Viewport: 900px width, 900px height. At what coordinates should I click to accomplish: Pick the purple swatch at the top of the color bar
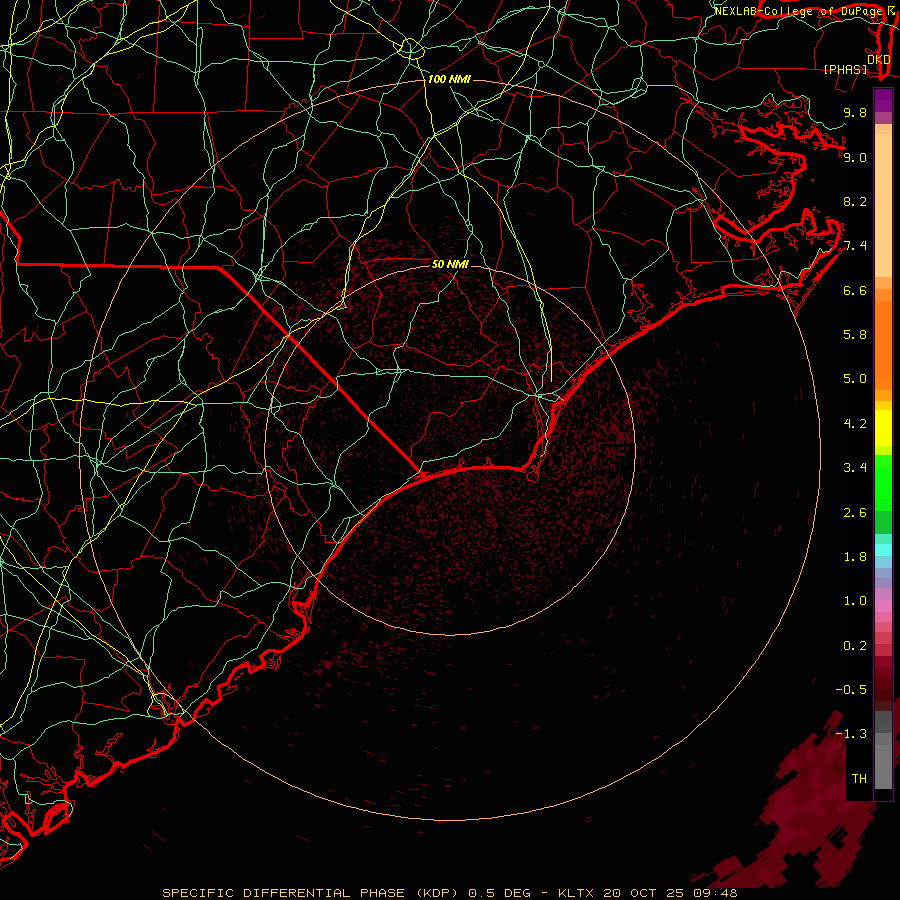883,100
